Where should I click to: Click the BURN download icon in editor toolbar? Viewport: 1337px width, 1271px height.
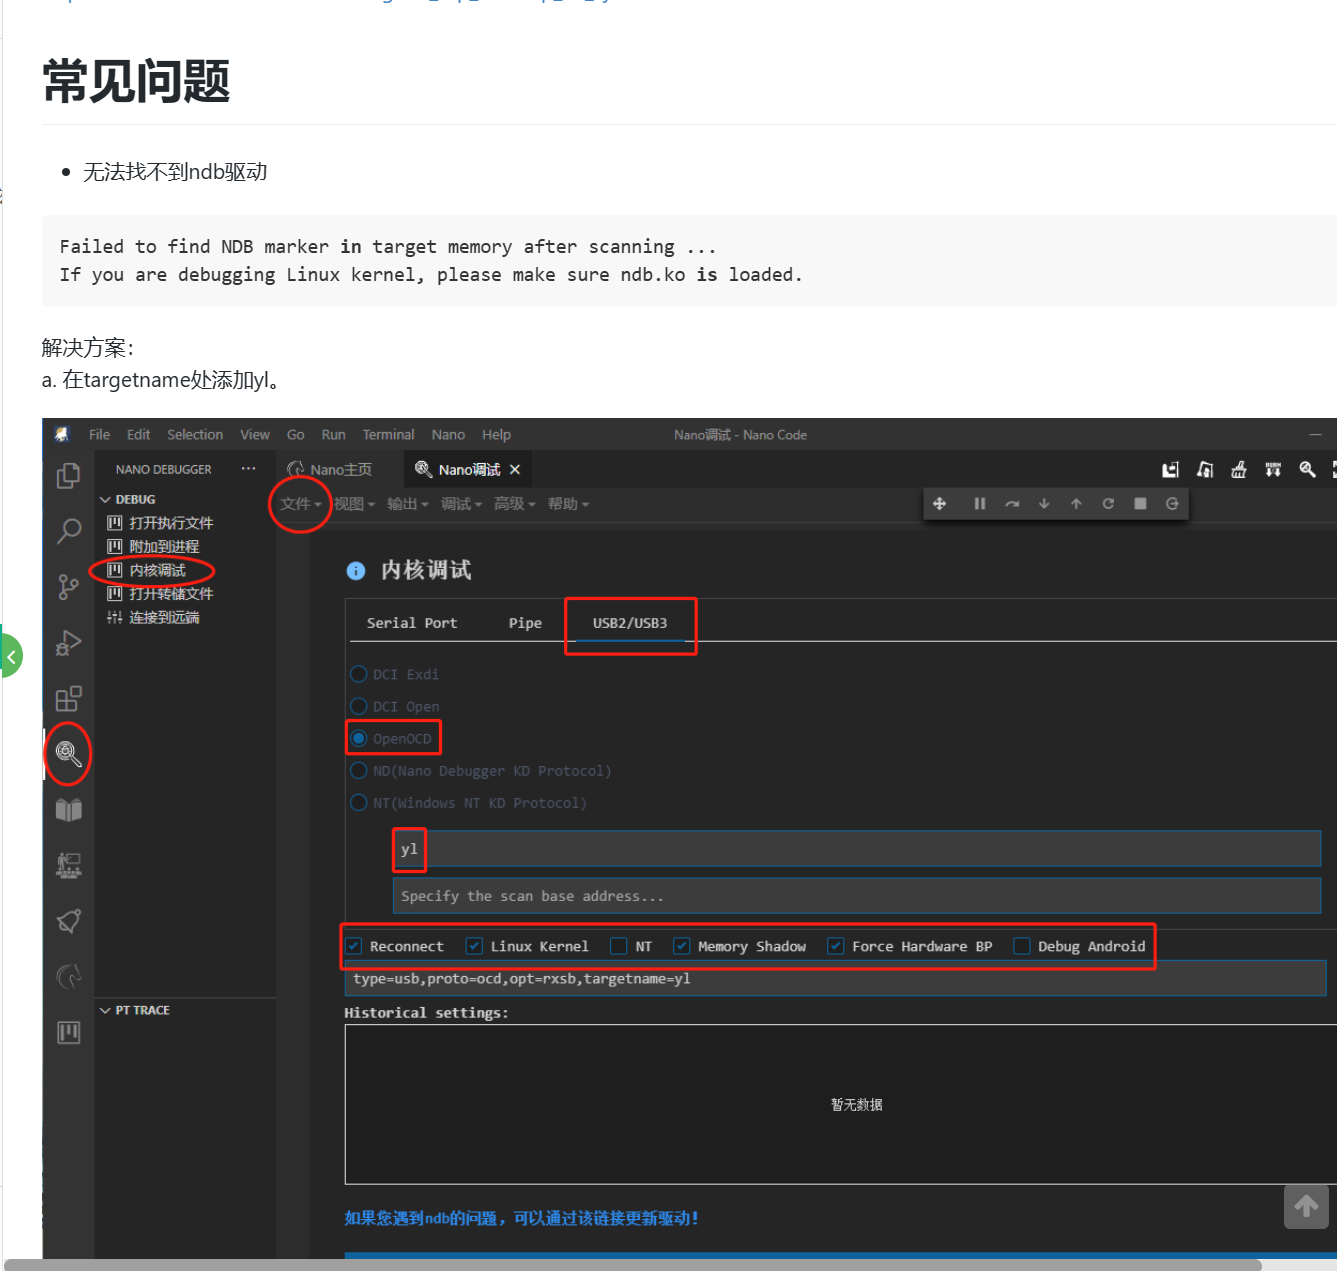pos(1273,470)
